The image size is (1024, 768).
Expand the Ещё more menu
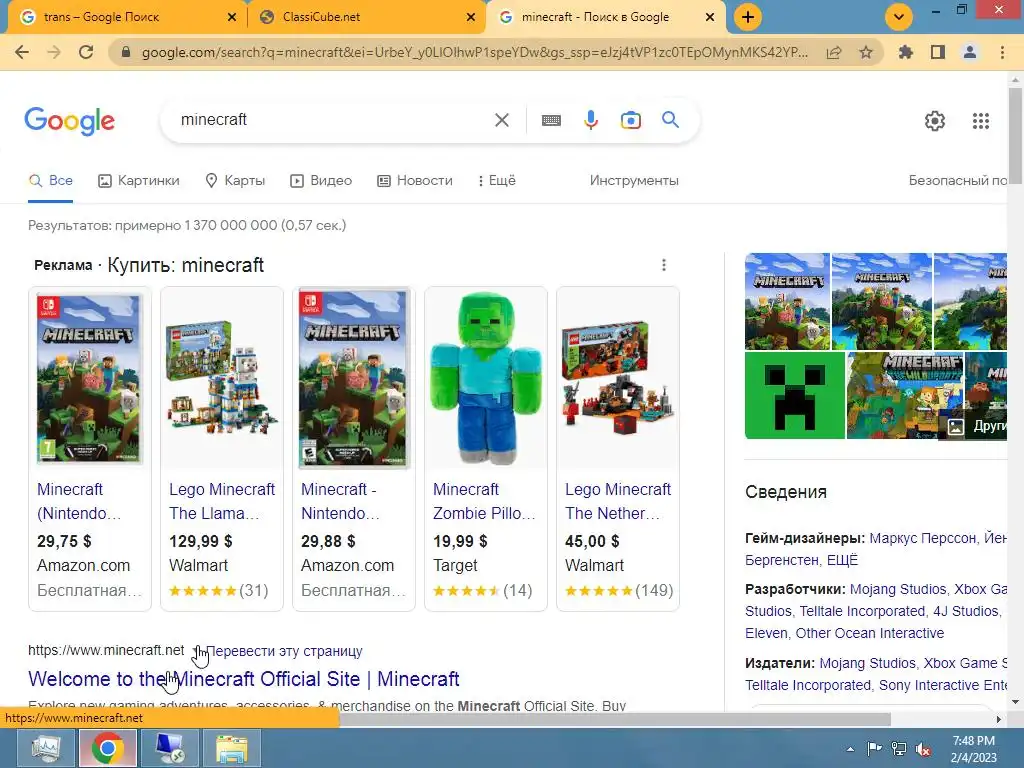(x=496, y=180)
